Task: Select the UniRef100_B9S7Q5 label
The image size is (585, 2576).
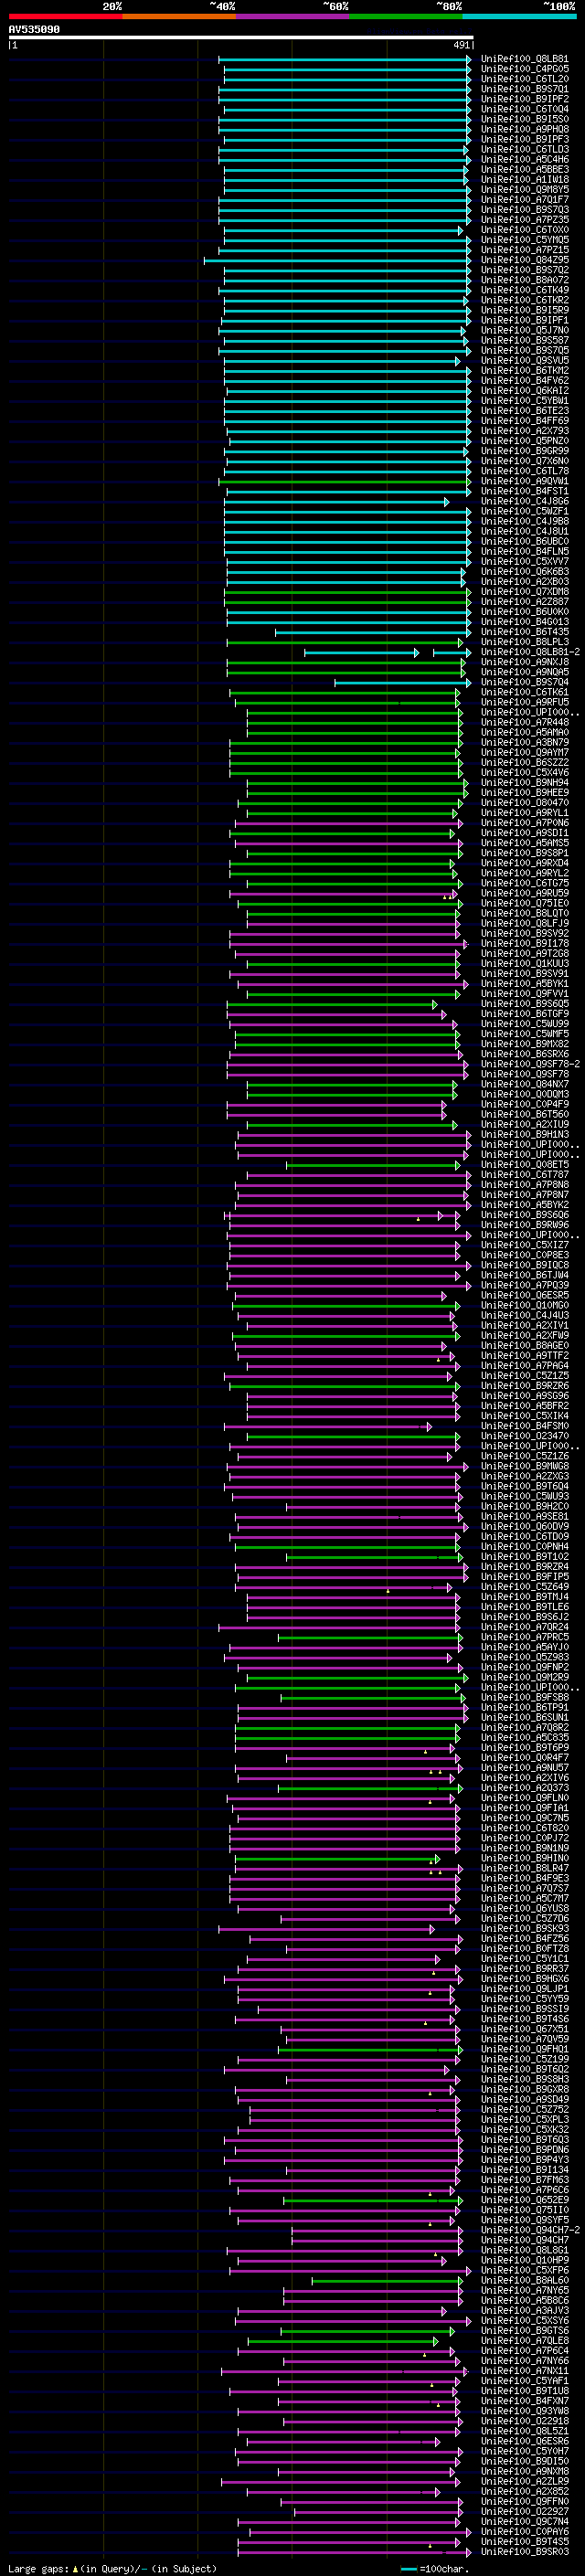Action: point(525,350)
